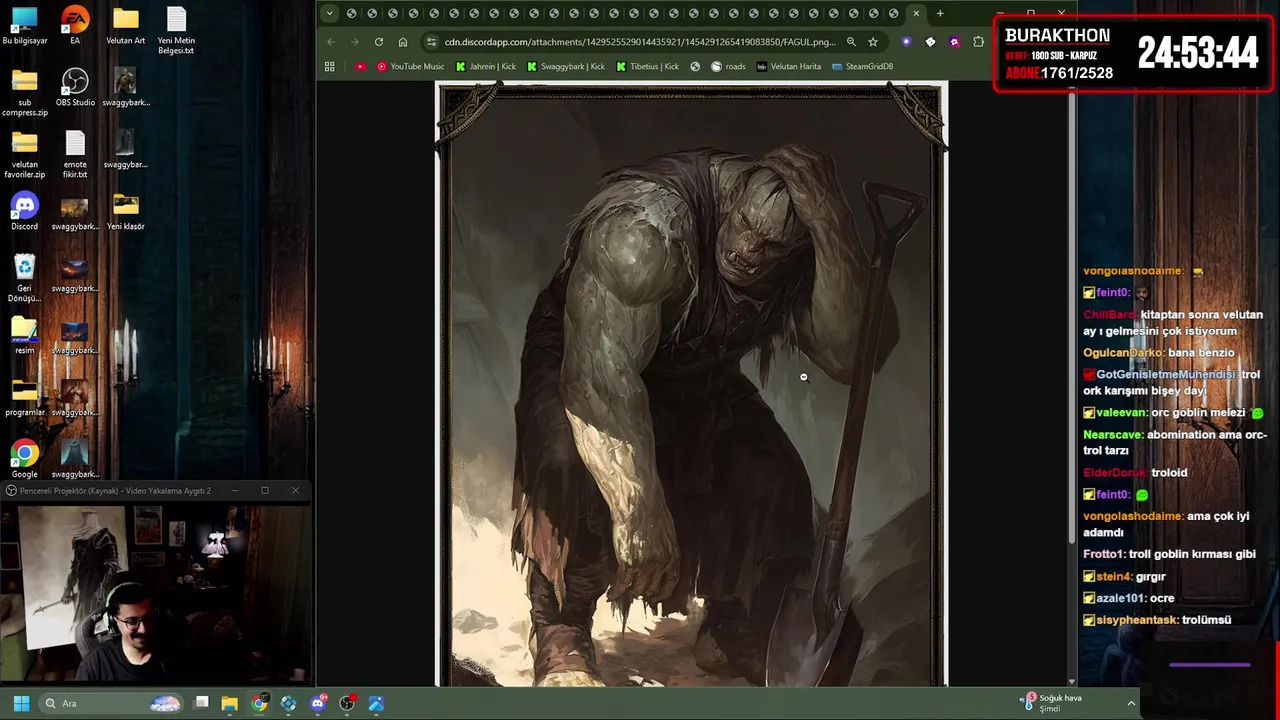Click chat username Frotto1
This screenshot has width=1280, height=720.
click(x=1103, y=554)
